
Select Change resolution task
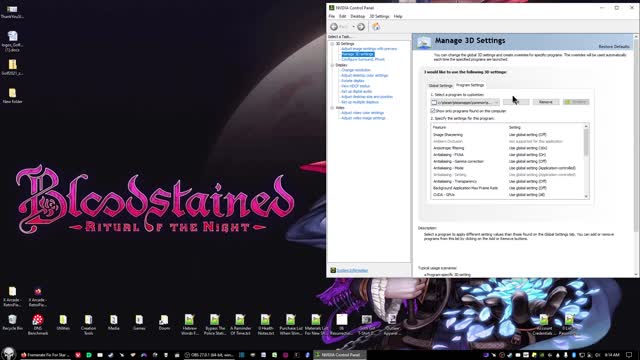[x=356, y=70]
